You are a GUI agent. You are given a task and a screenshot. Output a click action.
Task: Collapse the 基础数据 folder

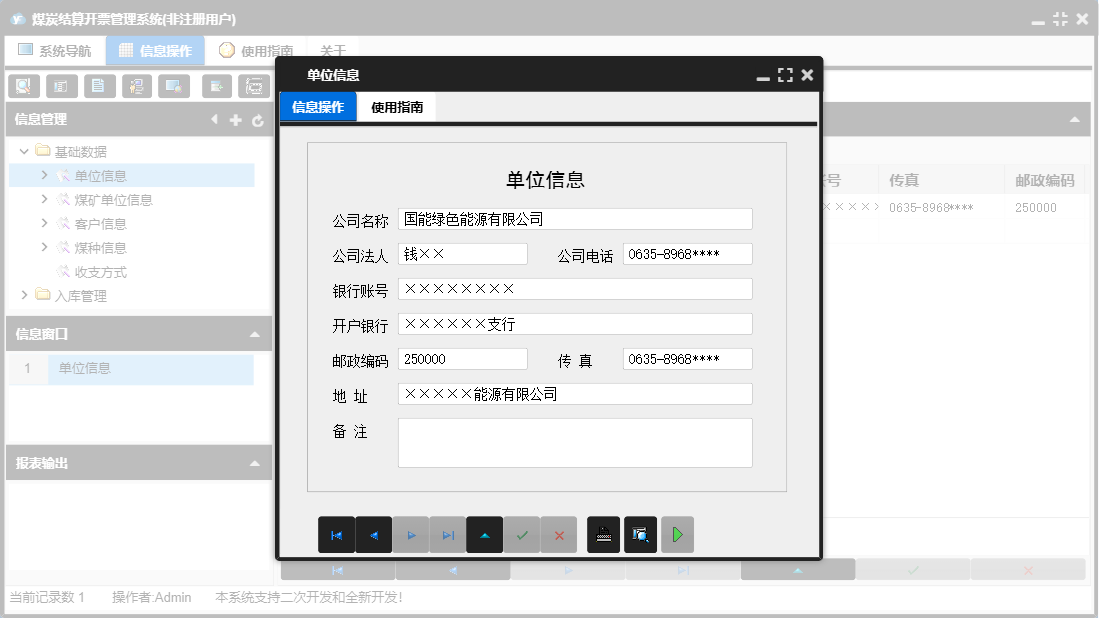tap(23, 151)
